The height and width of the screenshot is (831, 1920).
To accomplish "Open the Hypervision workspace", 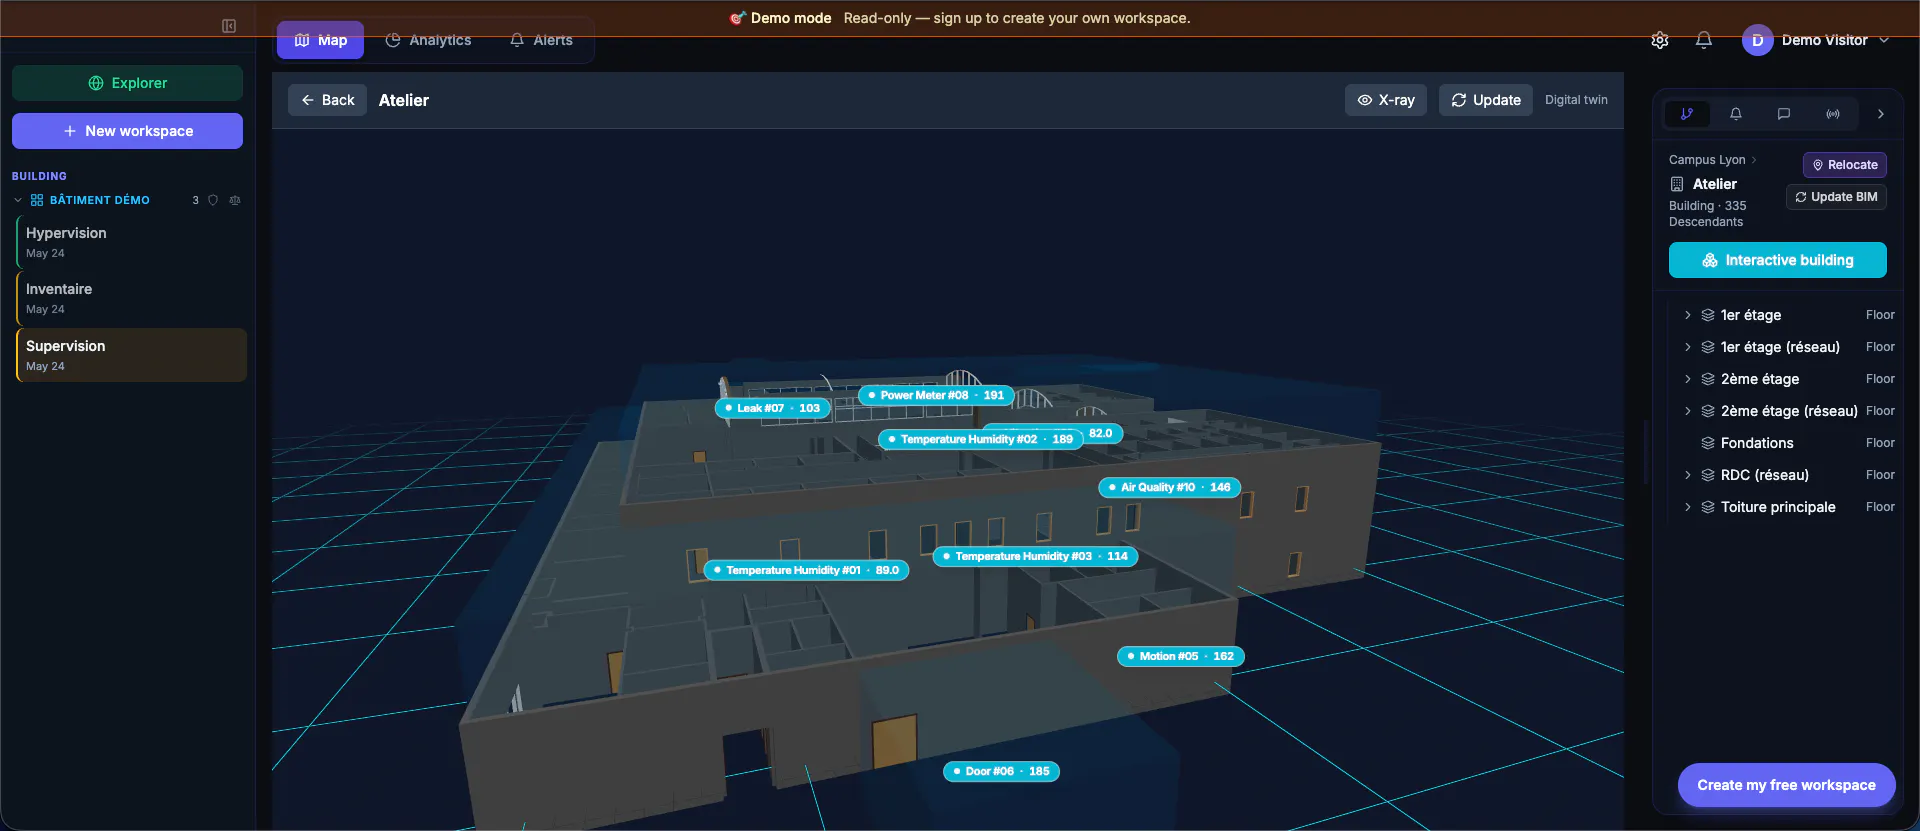I will (131, 242).
